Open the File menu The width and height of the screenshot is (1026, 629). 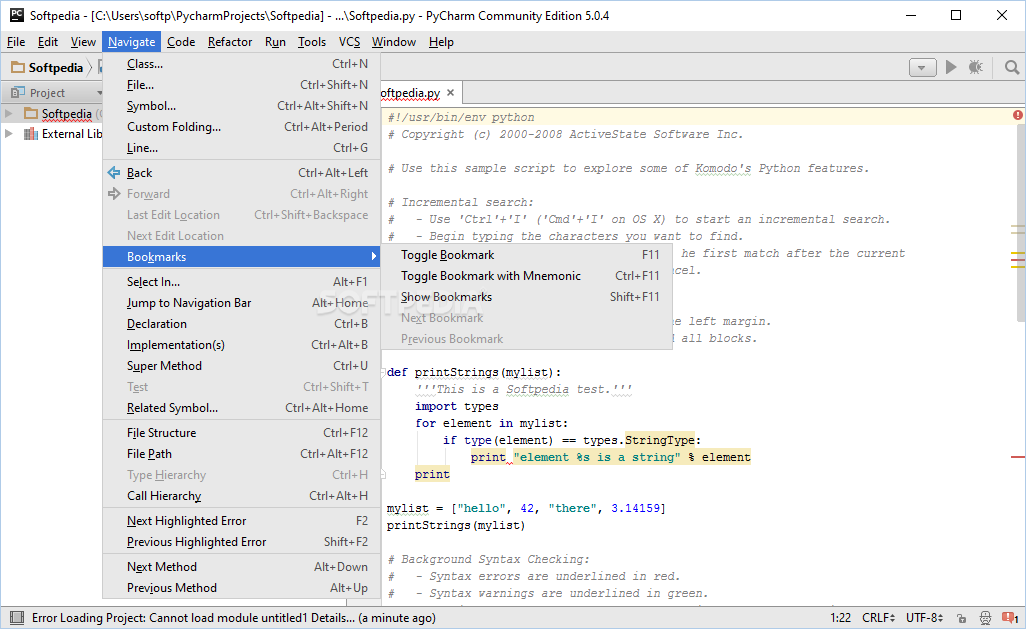(16, 42)
